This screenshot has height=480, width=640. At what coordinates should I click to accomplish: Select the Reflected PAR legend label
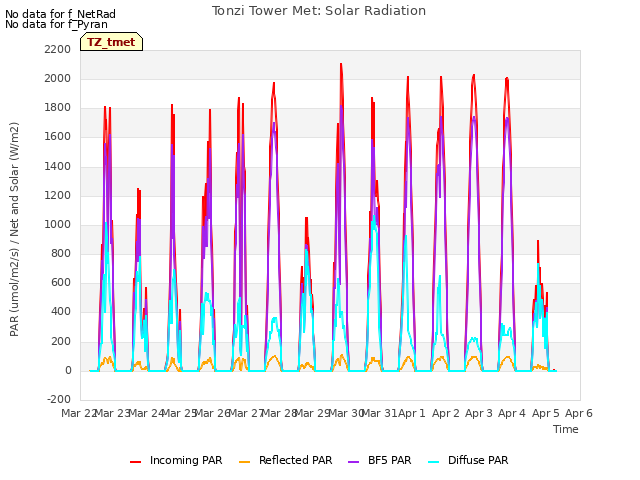[x=296, y=460]
